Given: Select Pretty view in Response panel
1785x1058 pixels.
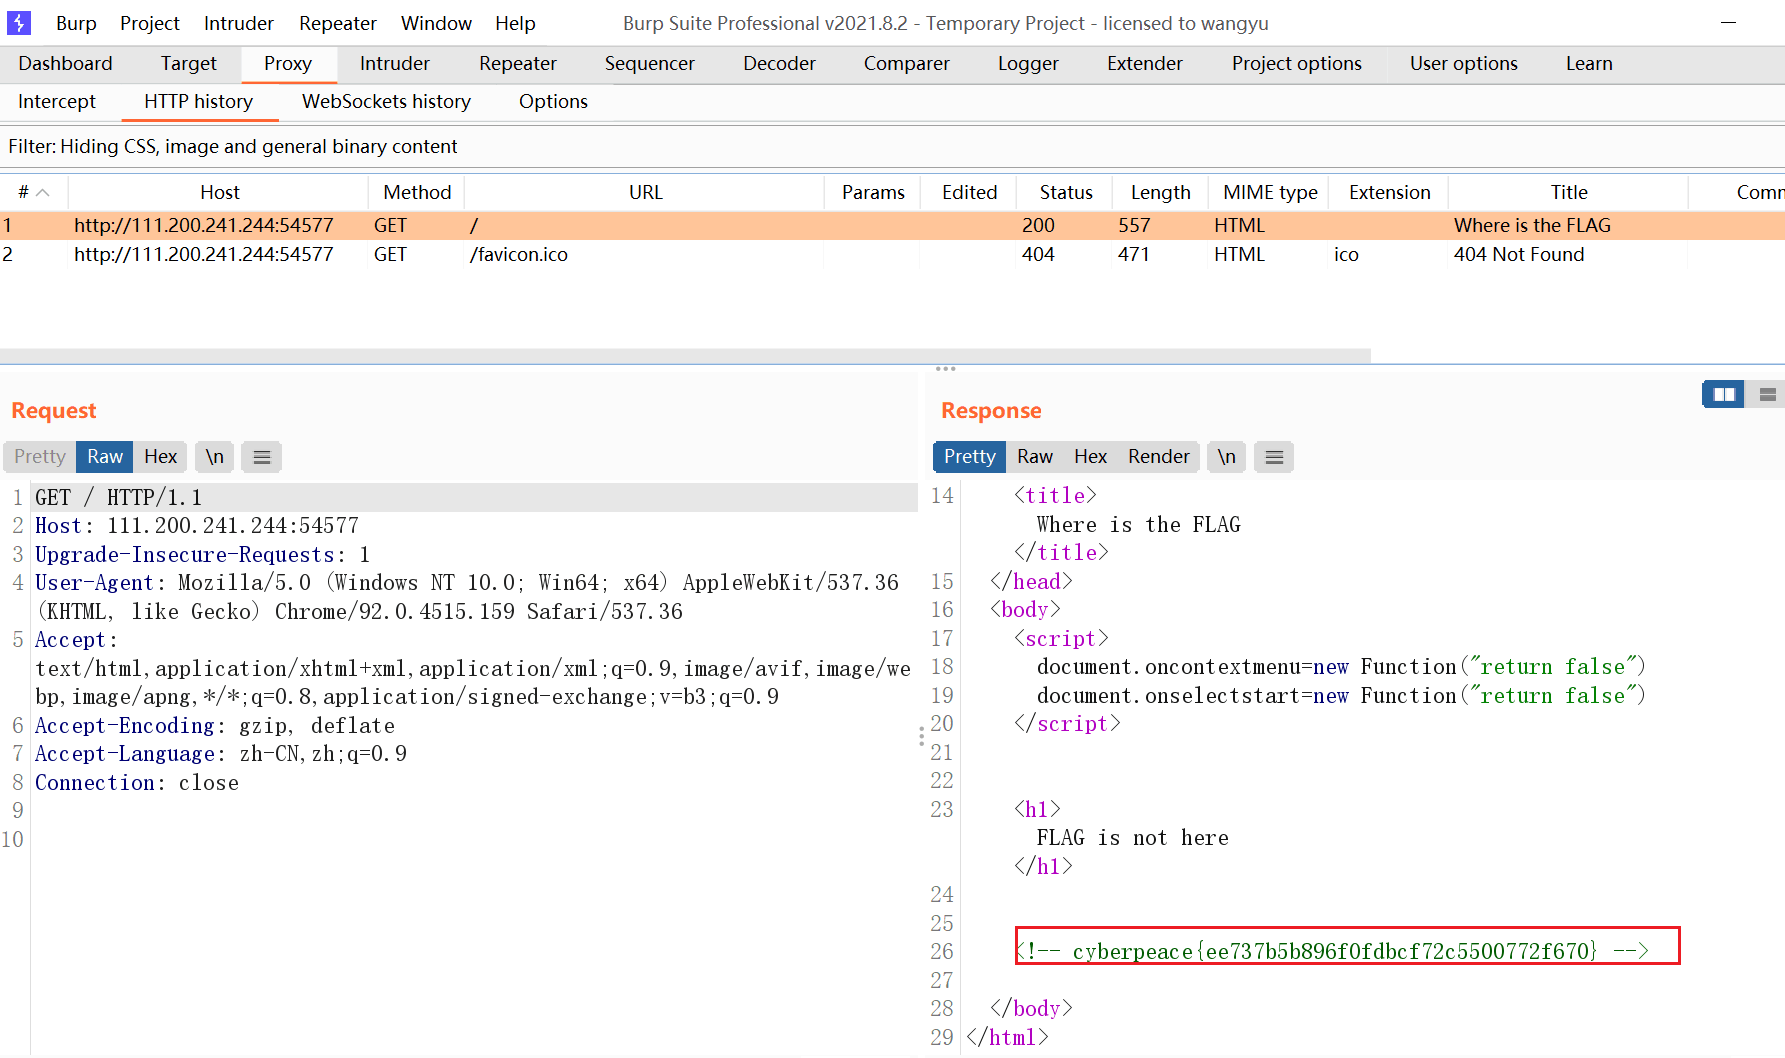Looking at the screenshot, I should point(970,457).
